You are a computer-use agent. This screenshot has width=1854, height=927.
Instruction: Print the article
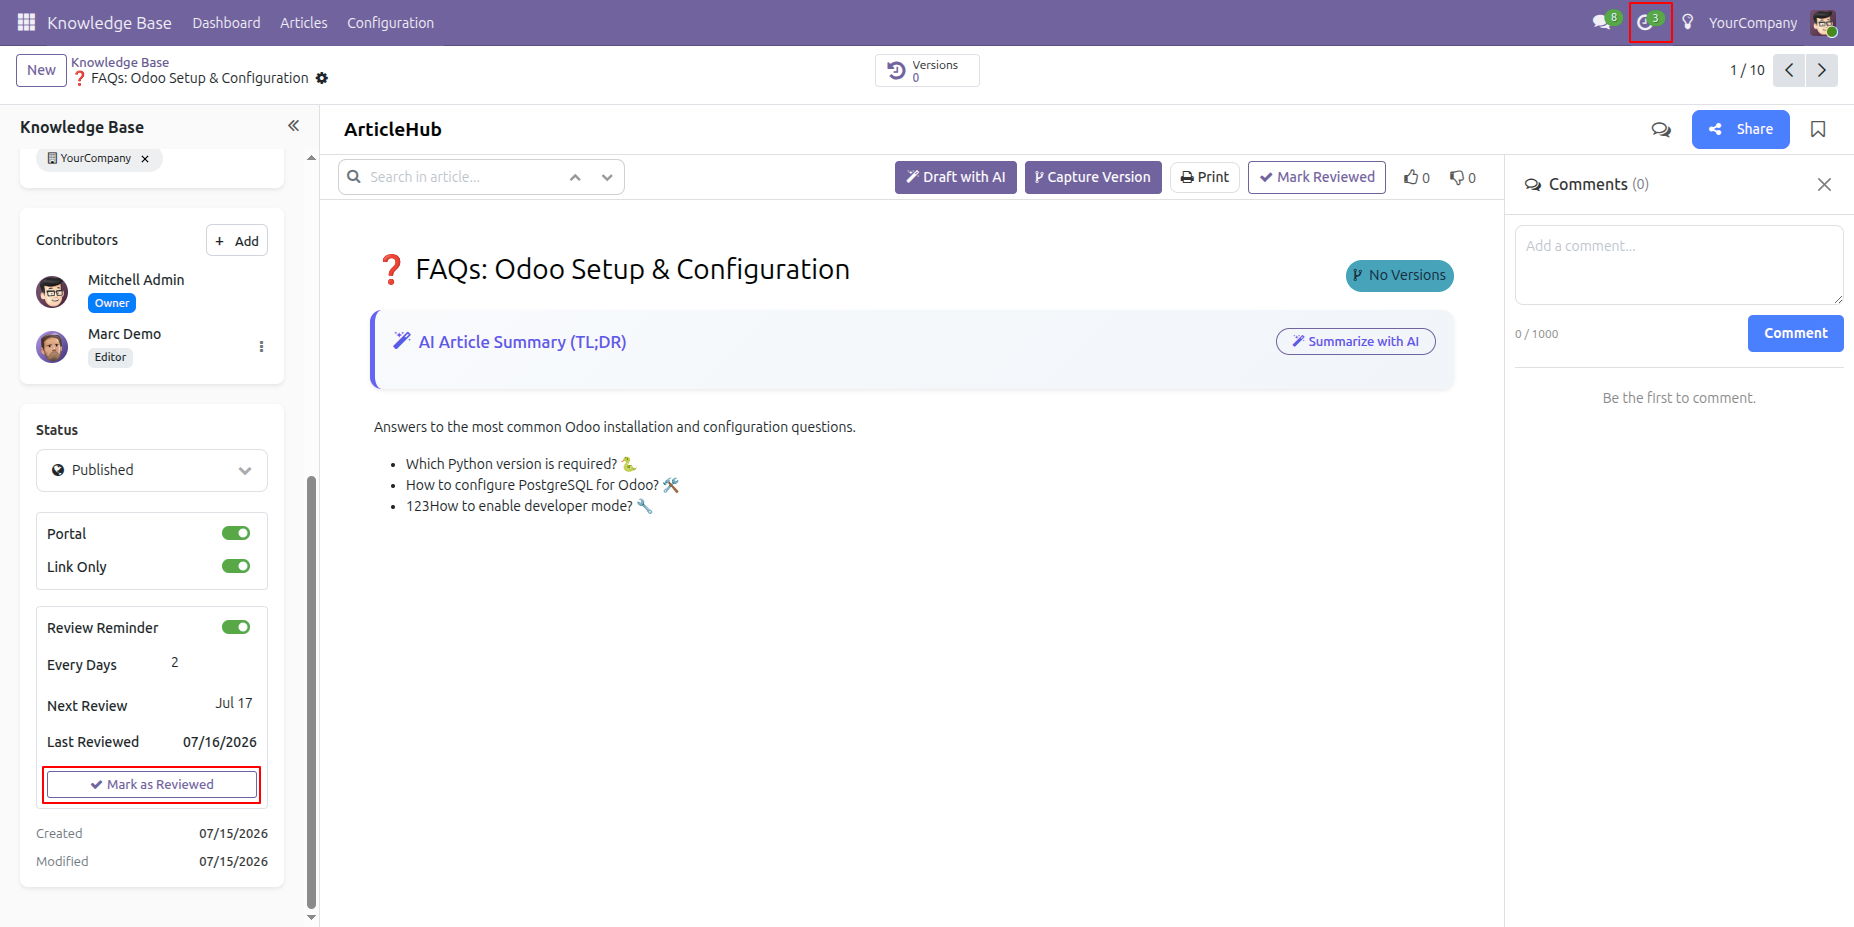[1205, 177]
